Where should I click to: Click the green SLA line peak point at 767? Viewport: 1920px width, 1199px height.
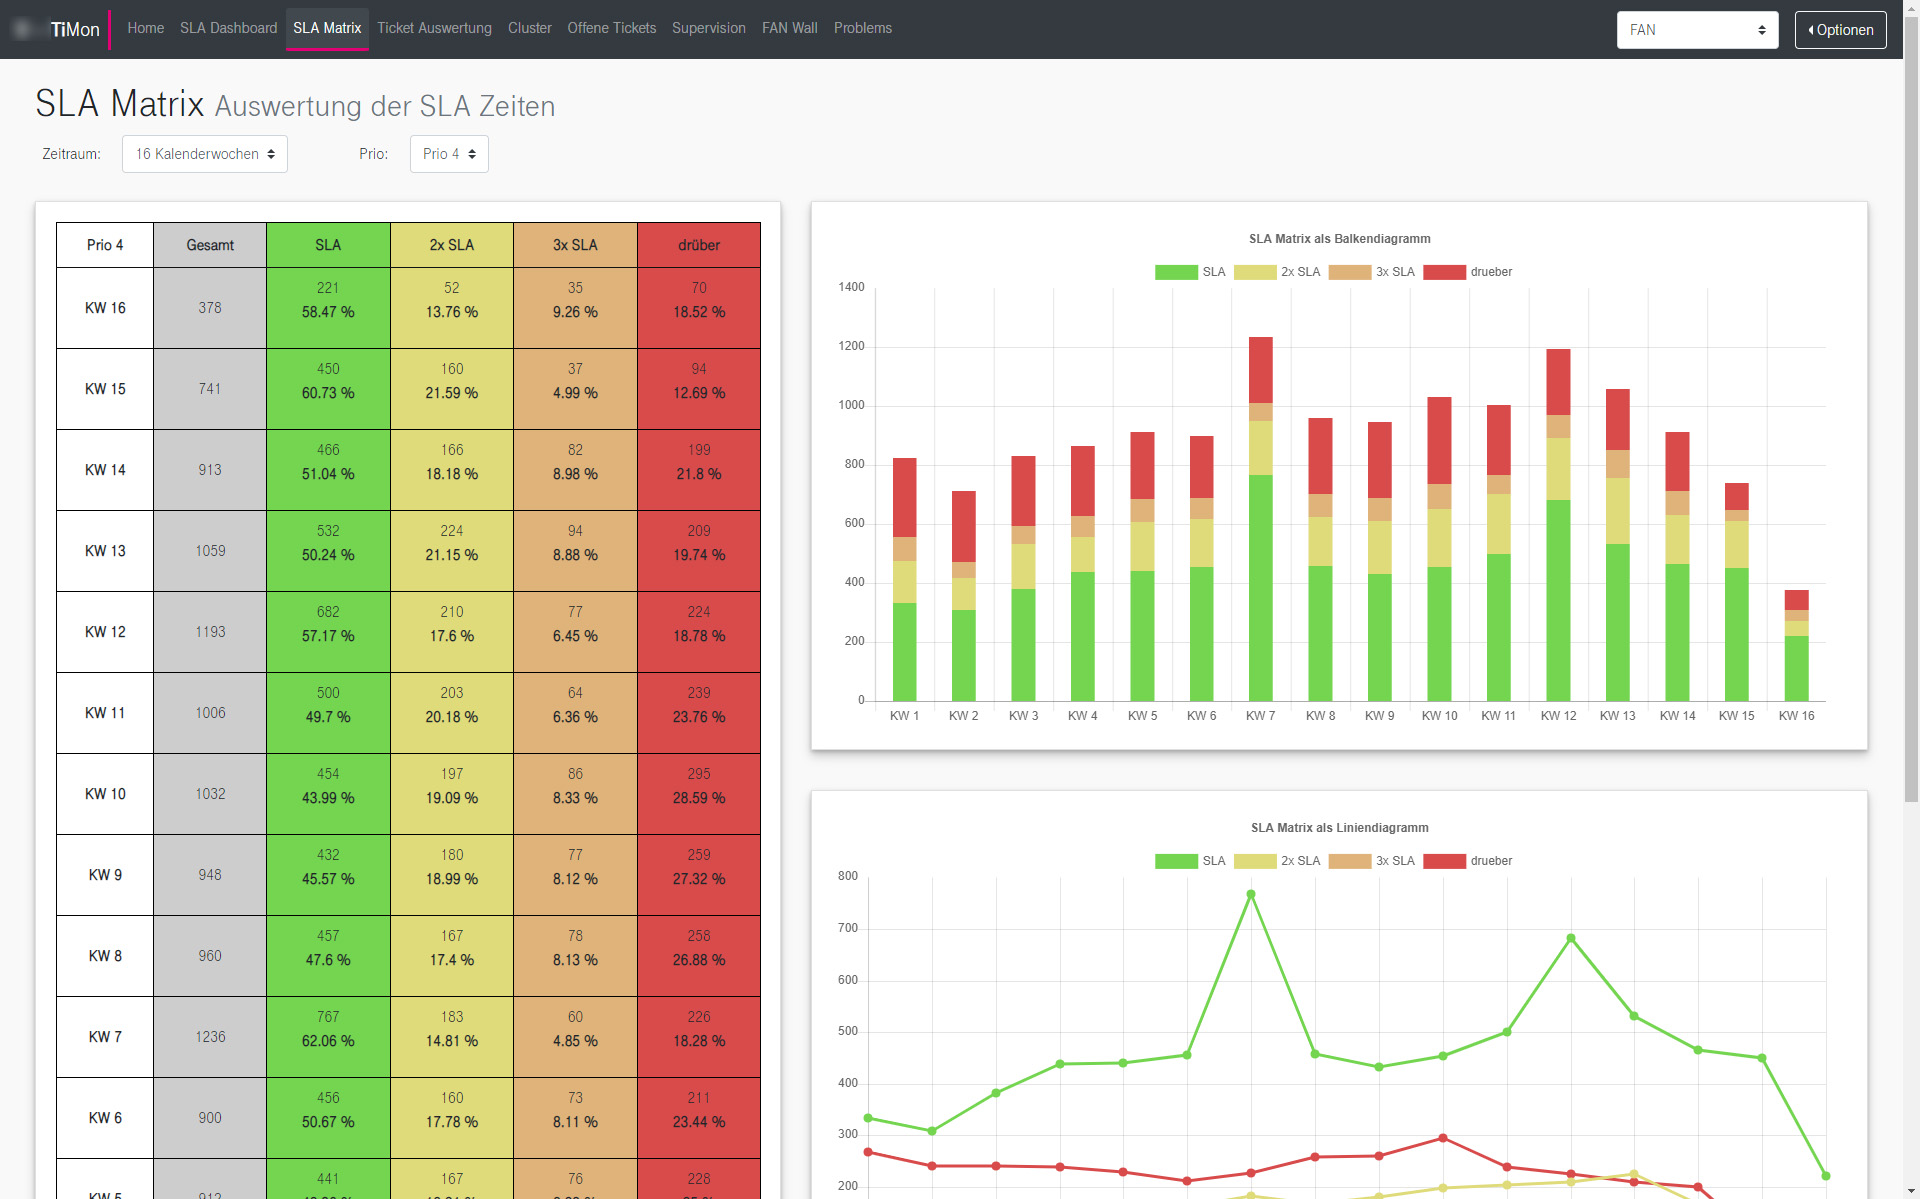1251,894
